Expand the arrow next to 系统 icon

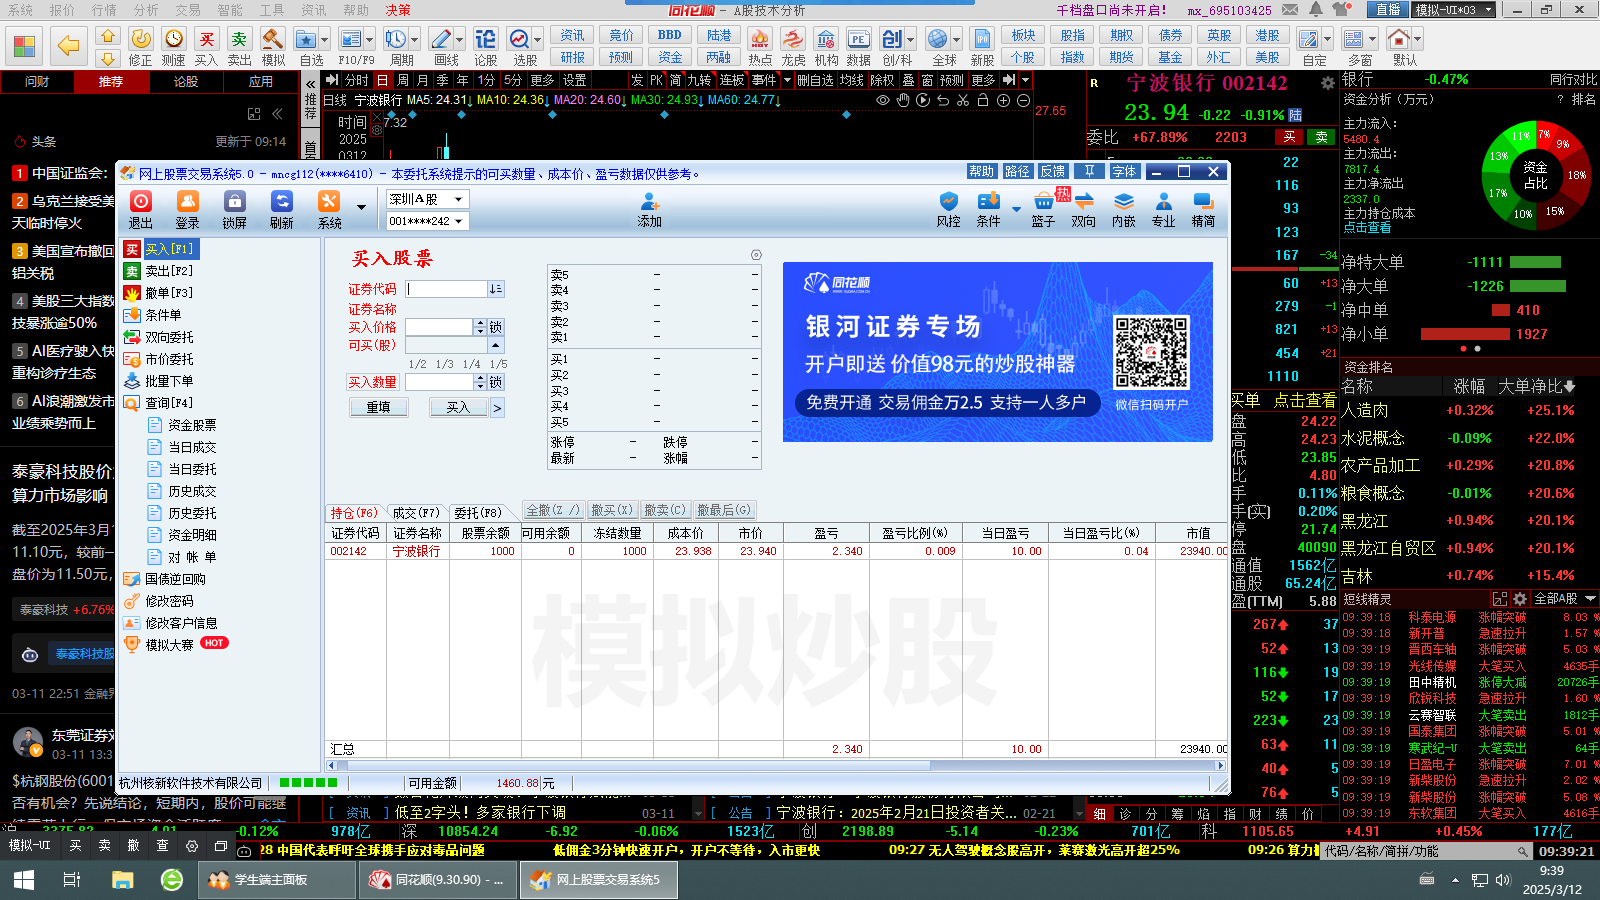pos(361,208)
